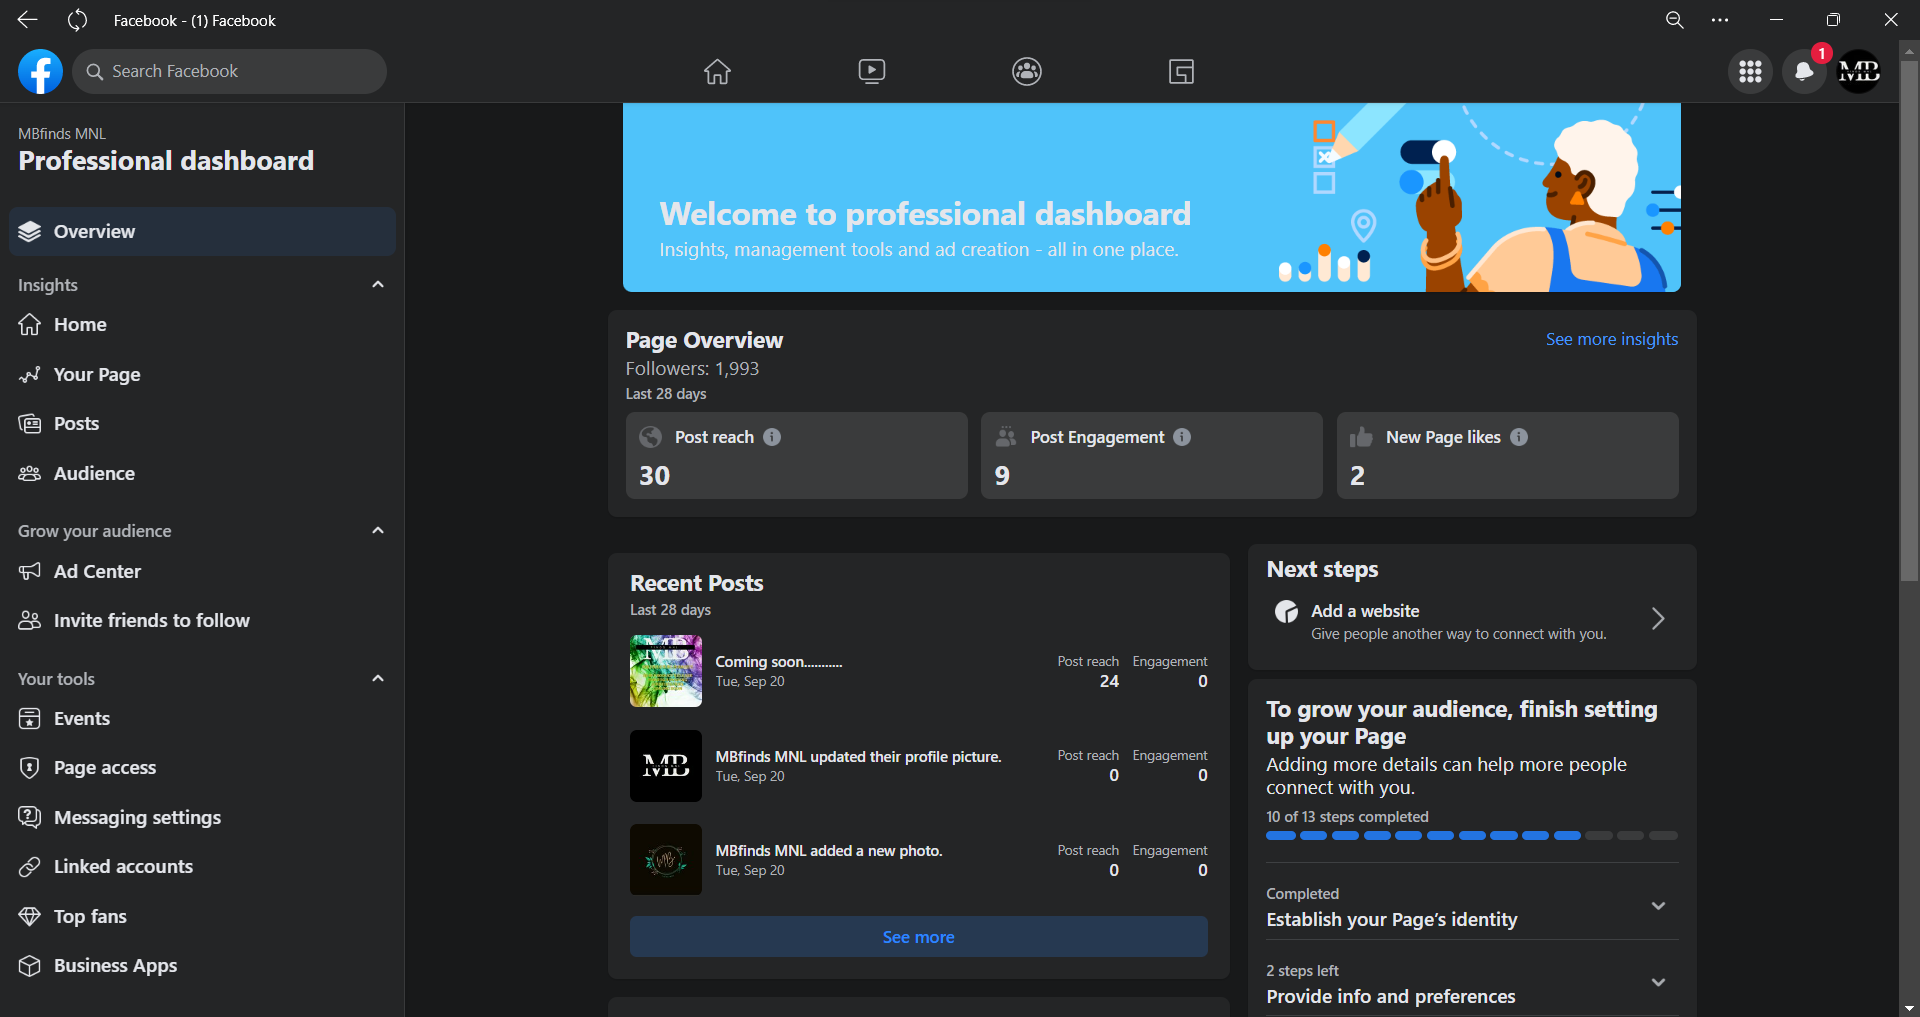Viewport: 1920px width, 1017px height.
Task: Click the Coming soon post title
Action: [779, 662]
